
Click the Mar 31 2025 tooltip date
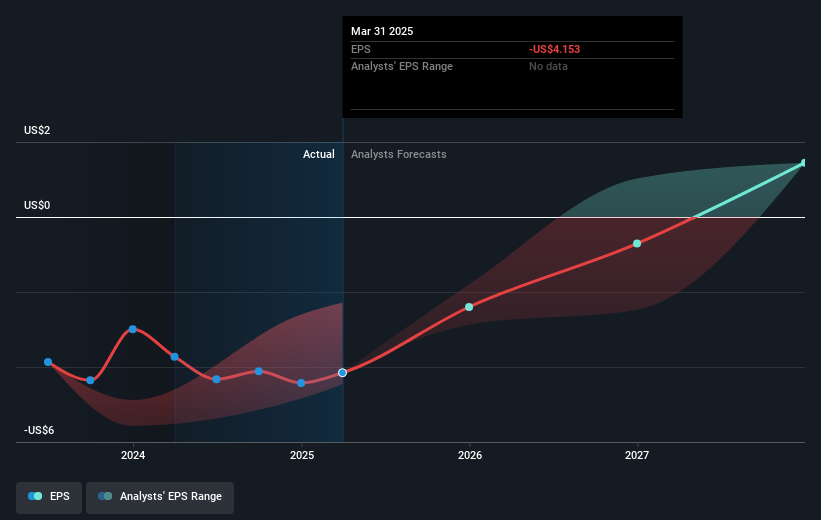pos(382,31)
